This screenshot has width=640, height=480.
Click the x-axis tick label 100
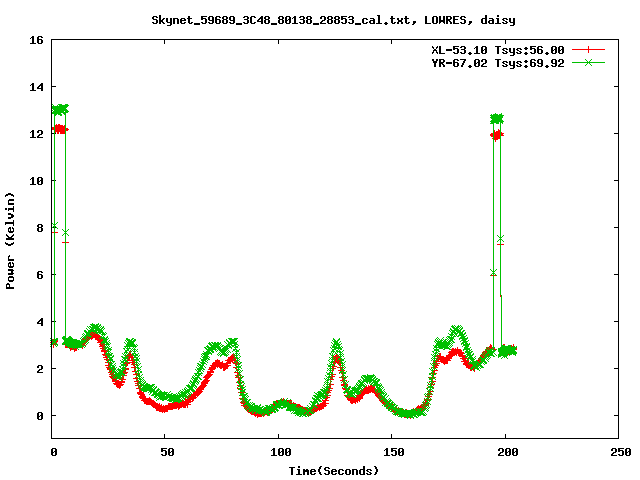[281, 452]
